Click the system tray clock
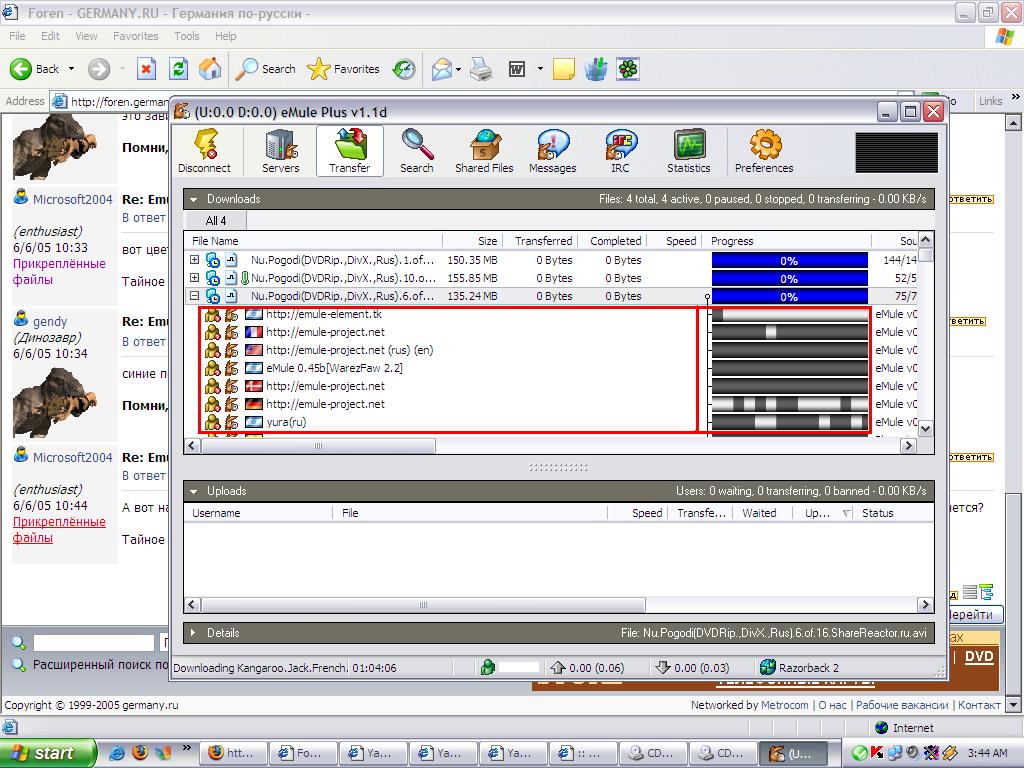The width and height of the screenshot is (1024, 768). click(987, 753)
